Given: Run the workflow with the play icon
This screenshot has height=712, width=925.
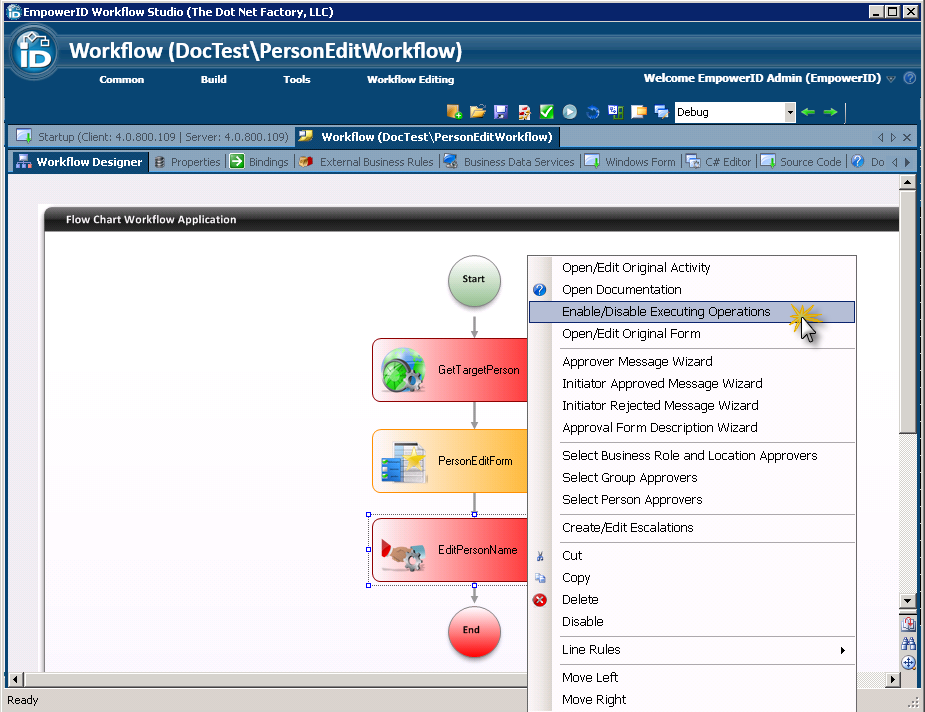Looking at the screenshot, I should (x=570, y=113).
